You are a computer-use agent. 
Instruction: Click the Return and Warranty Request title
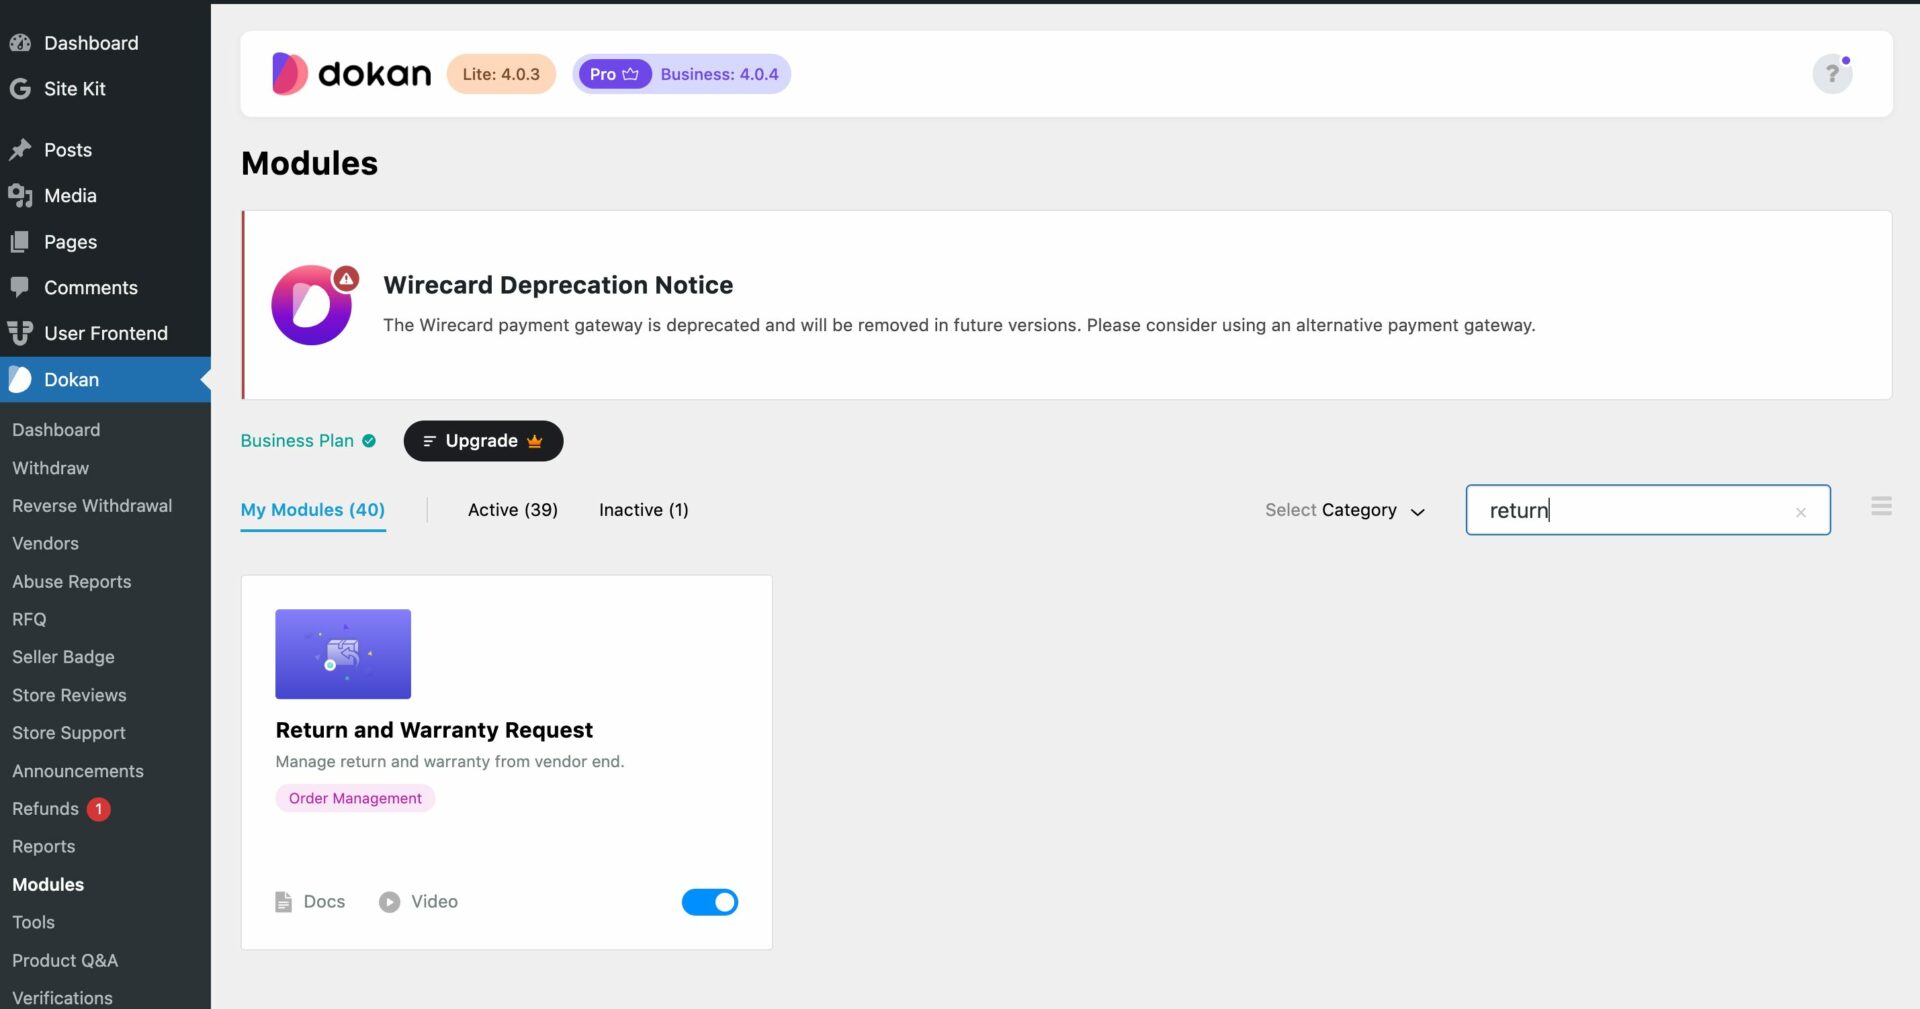point(434,730)
